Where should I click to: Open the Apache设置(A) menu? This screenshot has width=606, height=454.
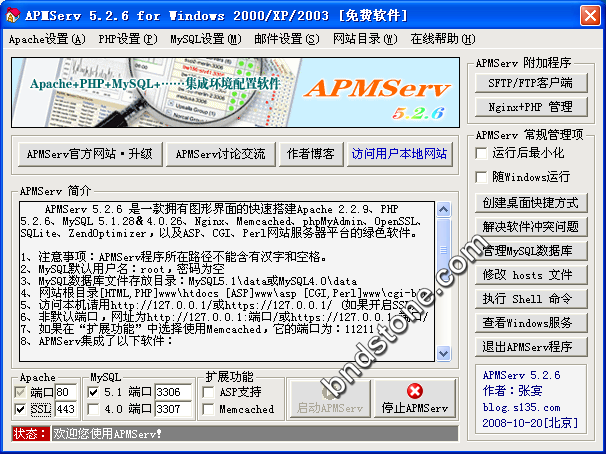(47, 39)
